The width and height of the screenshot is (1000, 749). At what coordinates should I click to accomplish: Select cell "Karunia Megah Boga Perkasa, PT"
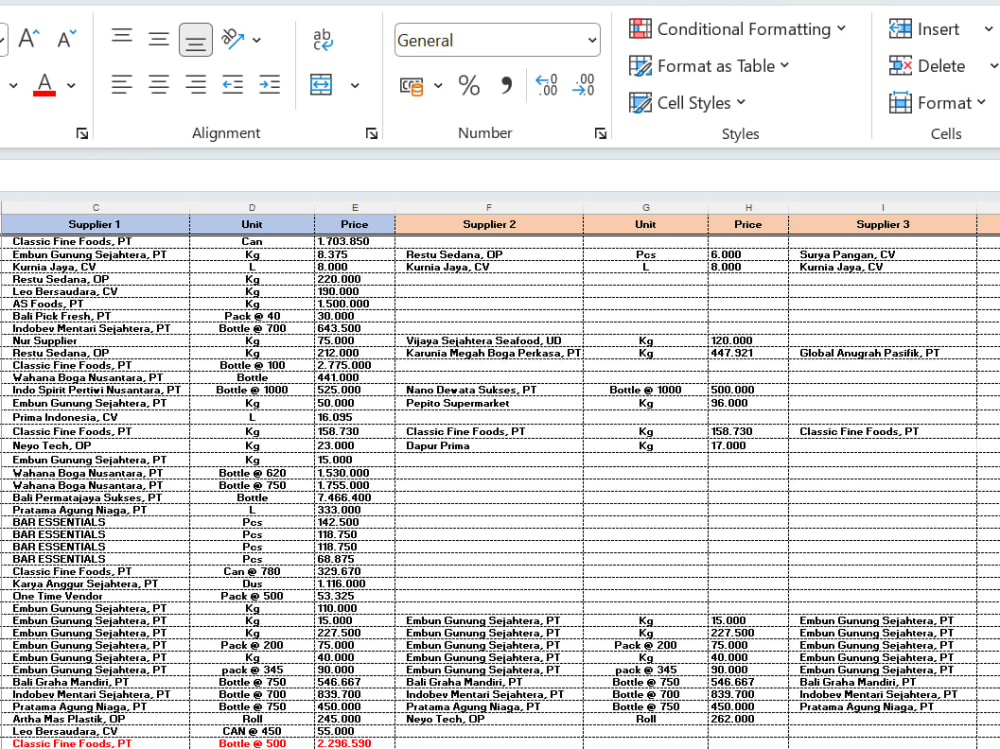(489, 353)
